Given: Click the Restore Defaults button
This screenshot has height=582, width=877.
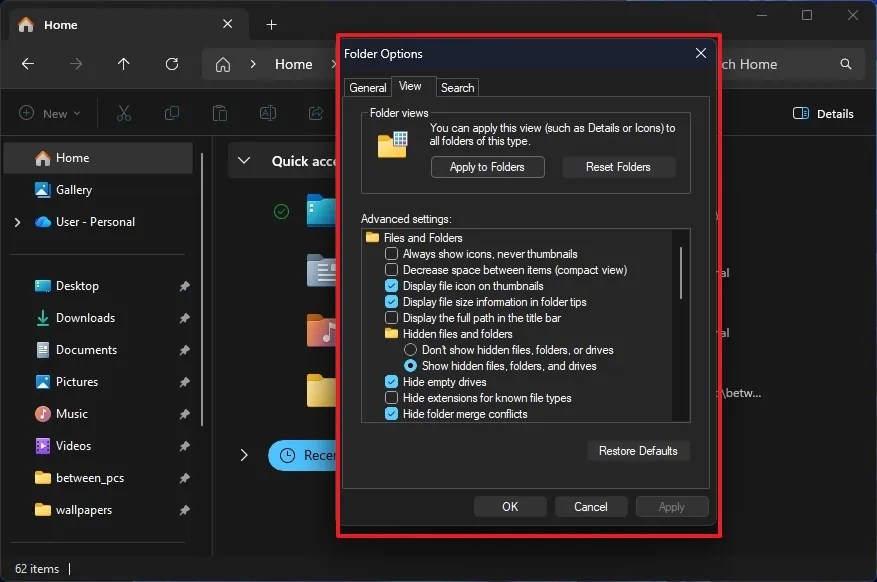Looking at the screenshot, I should 638,451.
